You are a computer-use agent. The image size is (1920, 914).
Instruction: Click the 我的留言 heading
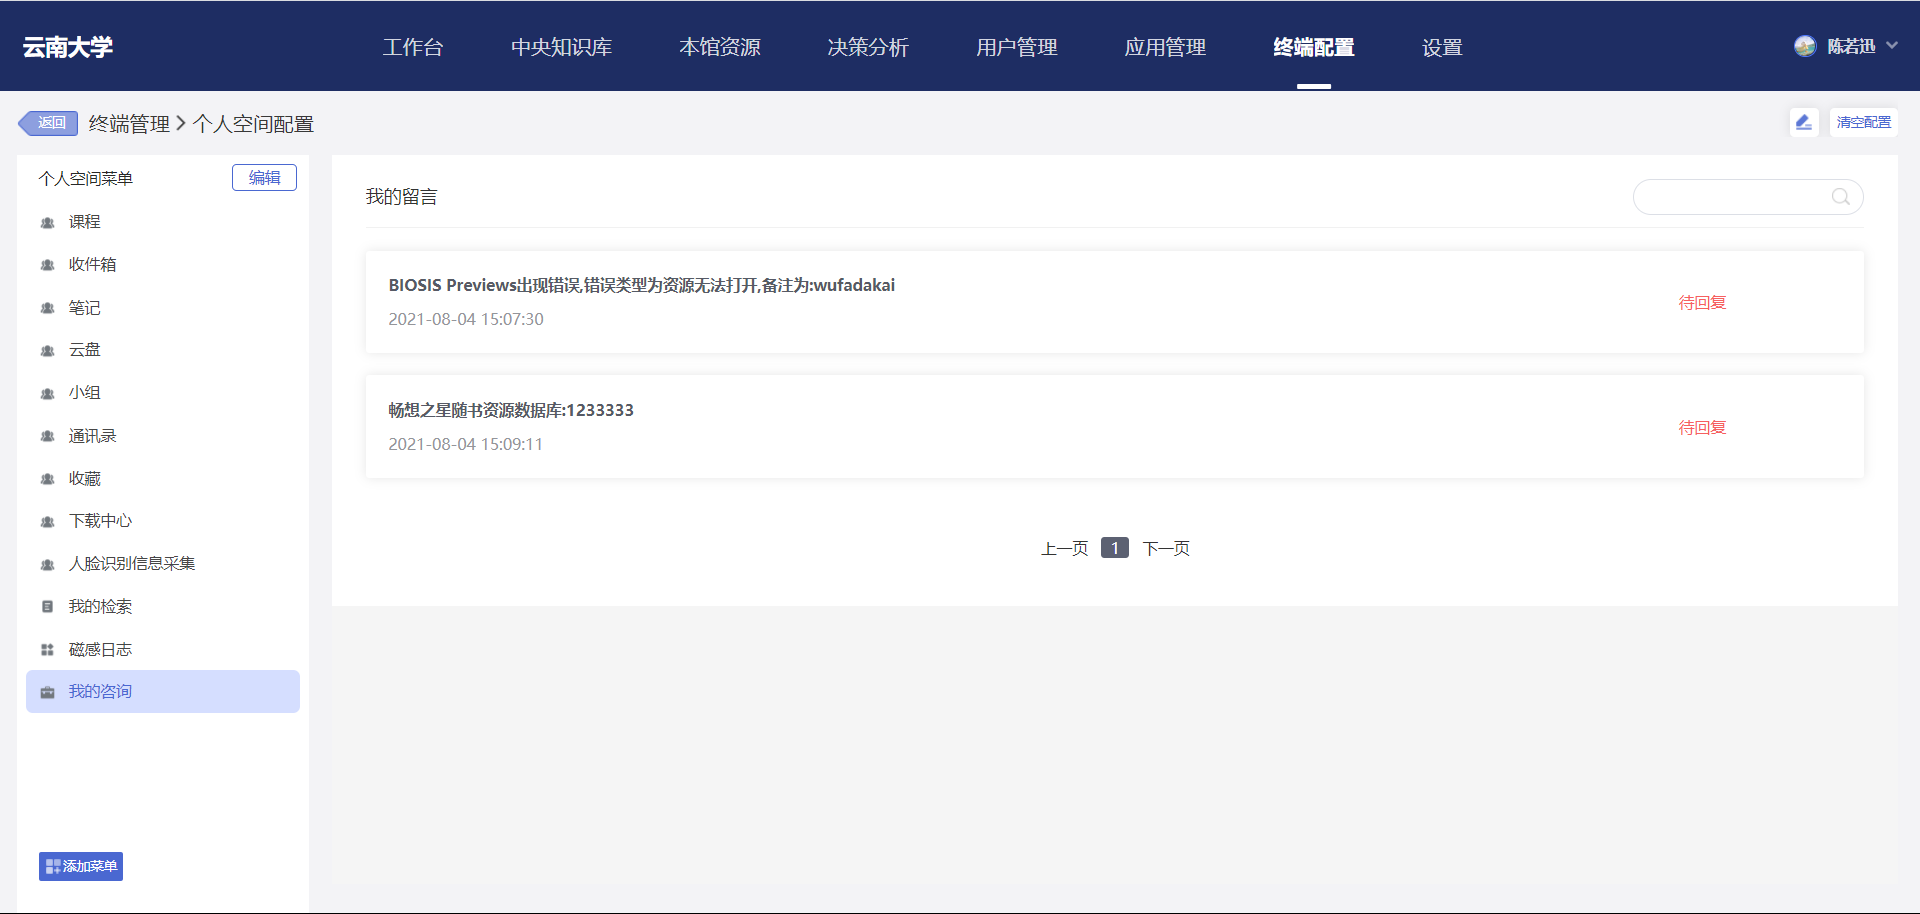[x=401, y=197]
